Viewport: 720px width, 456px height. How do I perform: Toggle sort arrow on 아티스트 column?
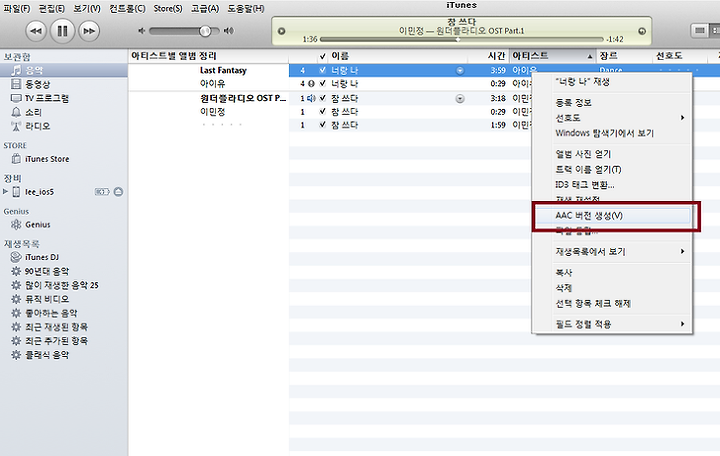tap(590, 56)
